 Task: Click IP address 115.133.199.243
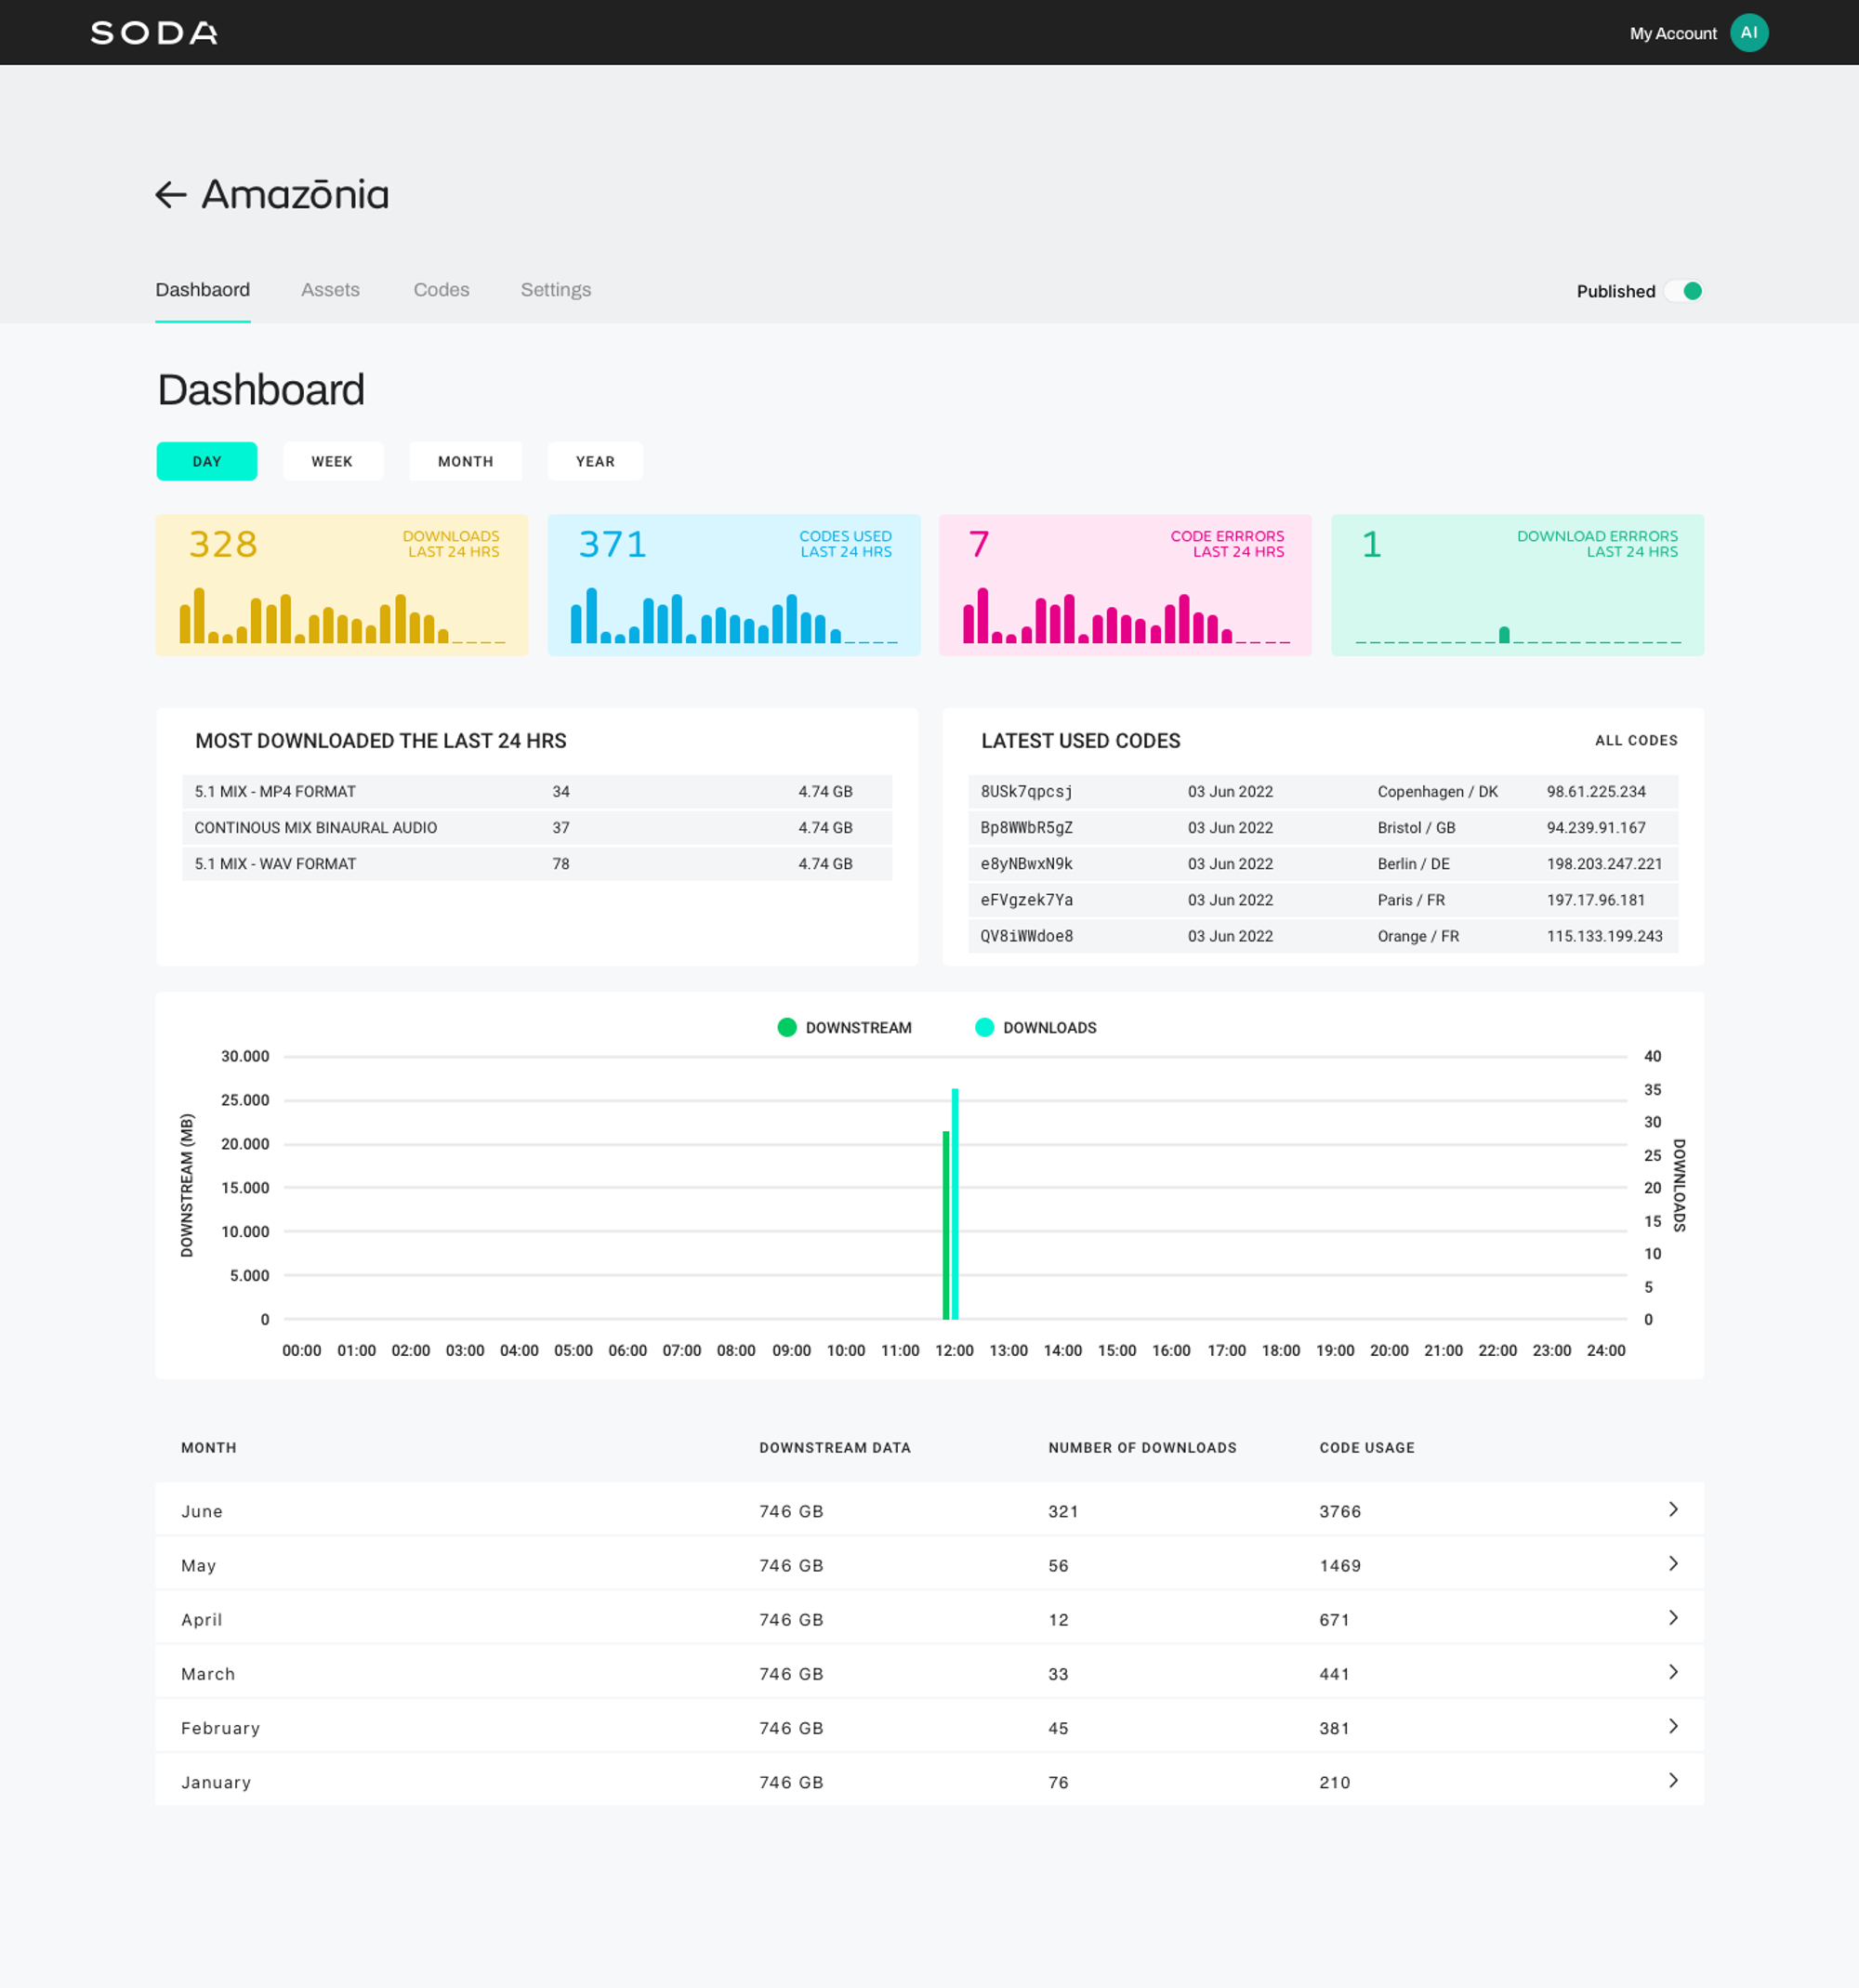(1604, 935)
